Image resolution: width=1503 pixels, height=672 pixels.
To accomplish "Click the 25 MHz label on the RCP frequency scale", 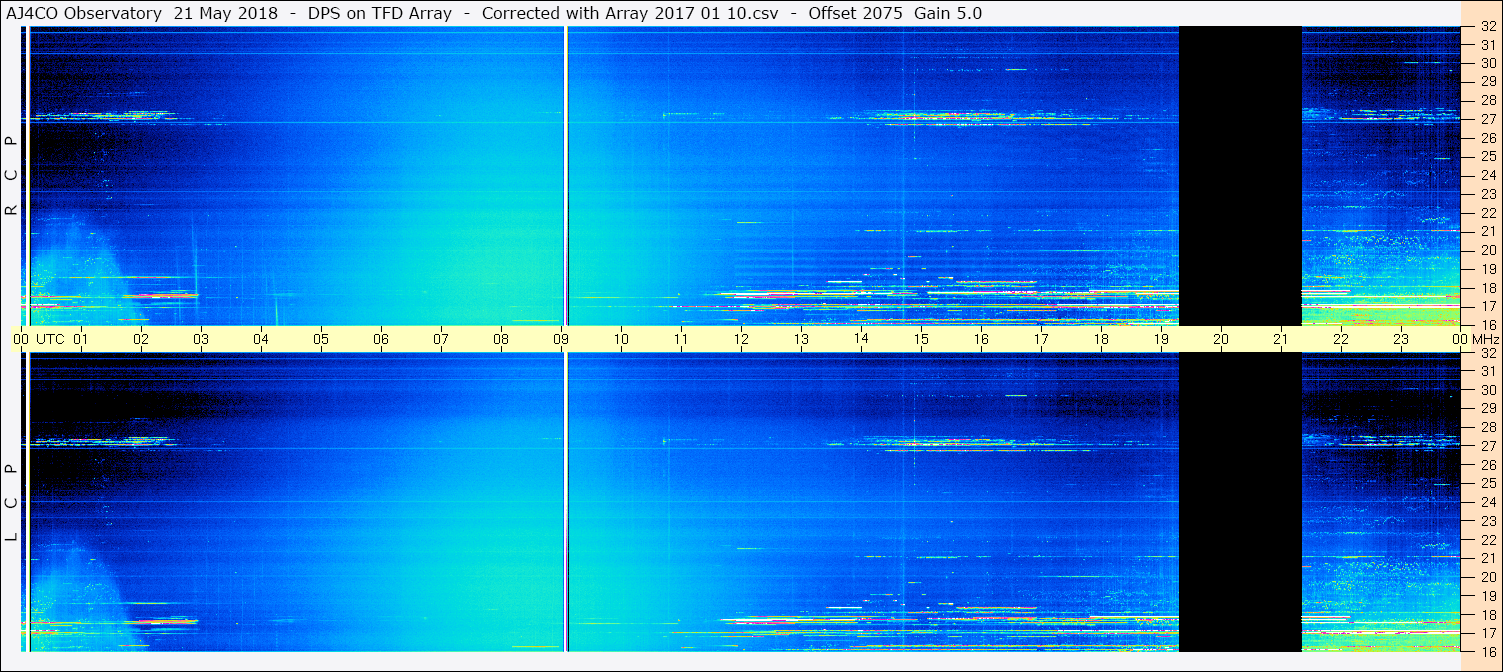I will [x=1487, y=156].
